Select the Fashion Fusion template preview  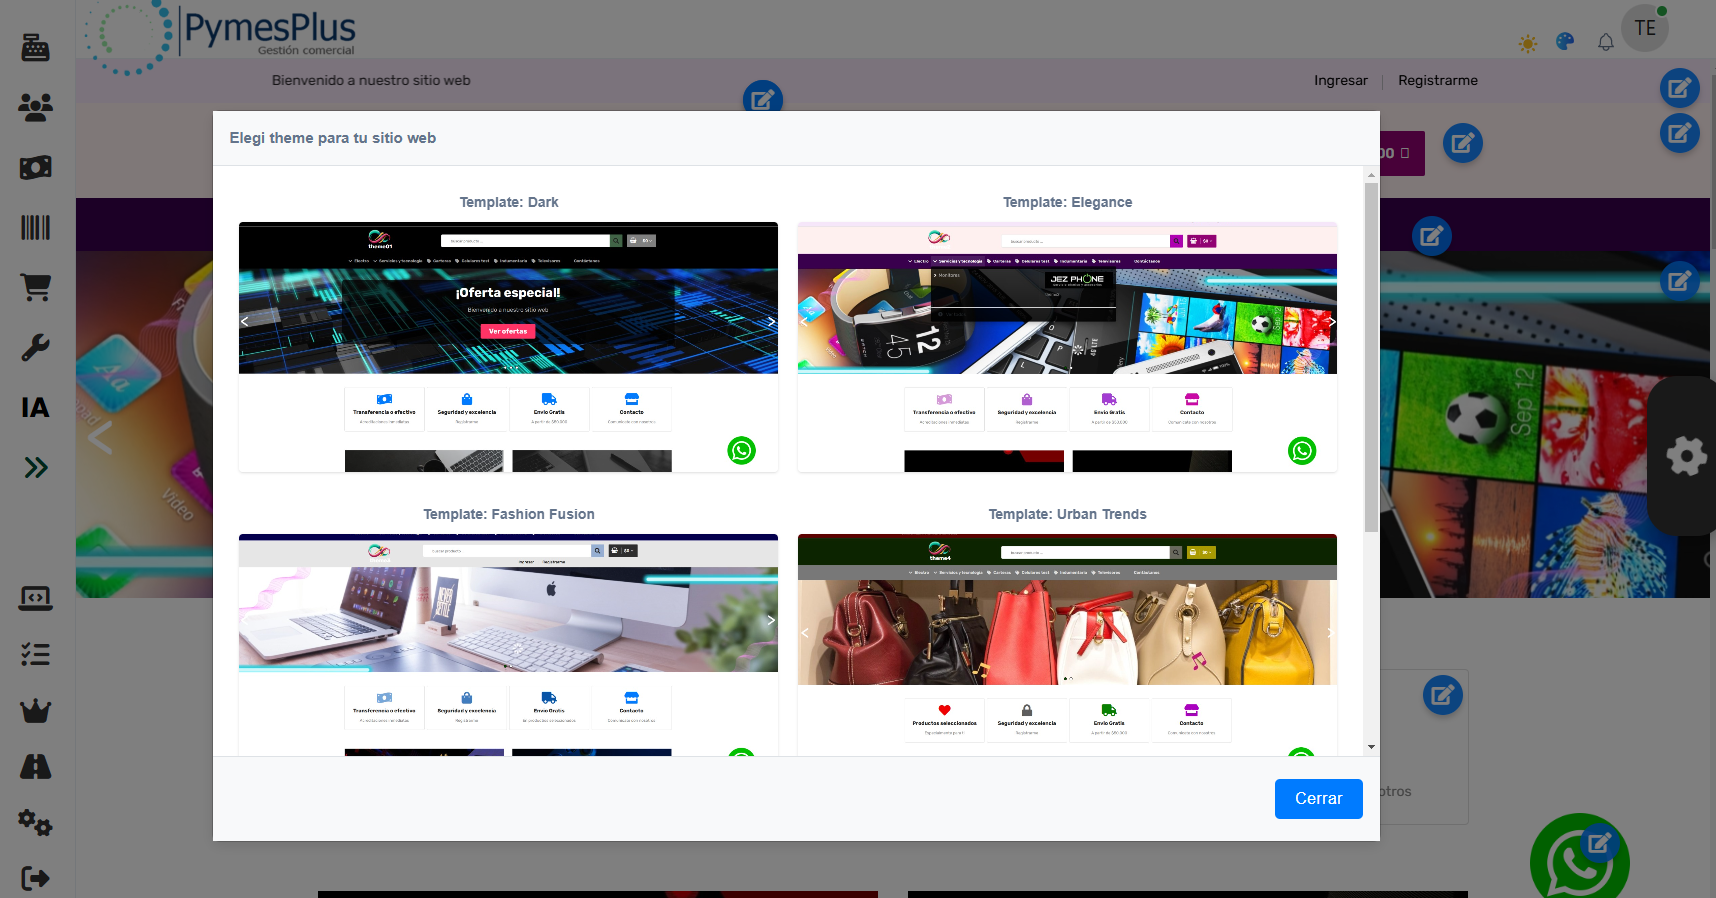click(x=508, y=642)
